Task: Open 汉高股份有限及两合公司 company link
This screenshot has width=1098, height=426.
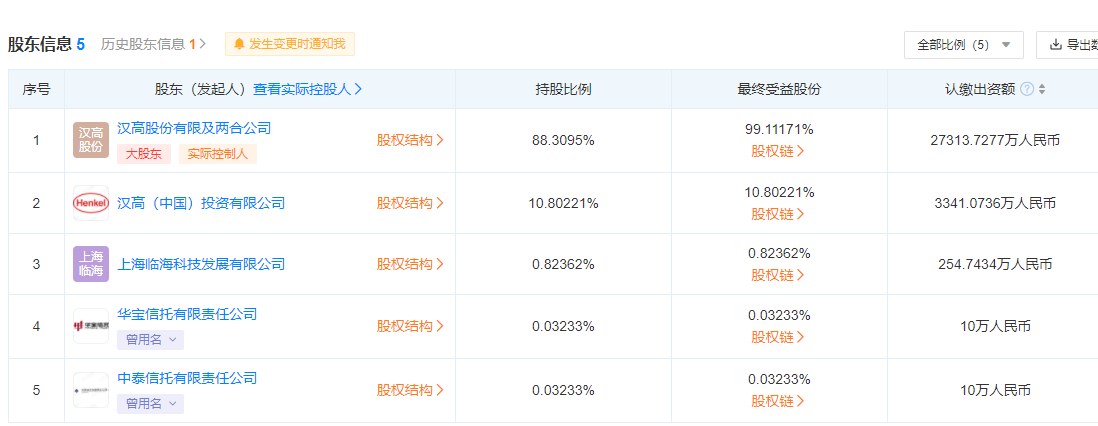Action: coord(194,128)
